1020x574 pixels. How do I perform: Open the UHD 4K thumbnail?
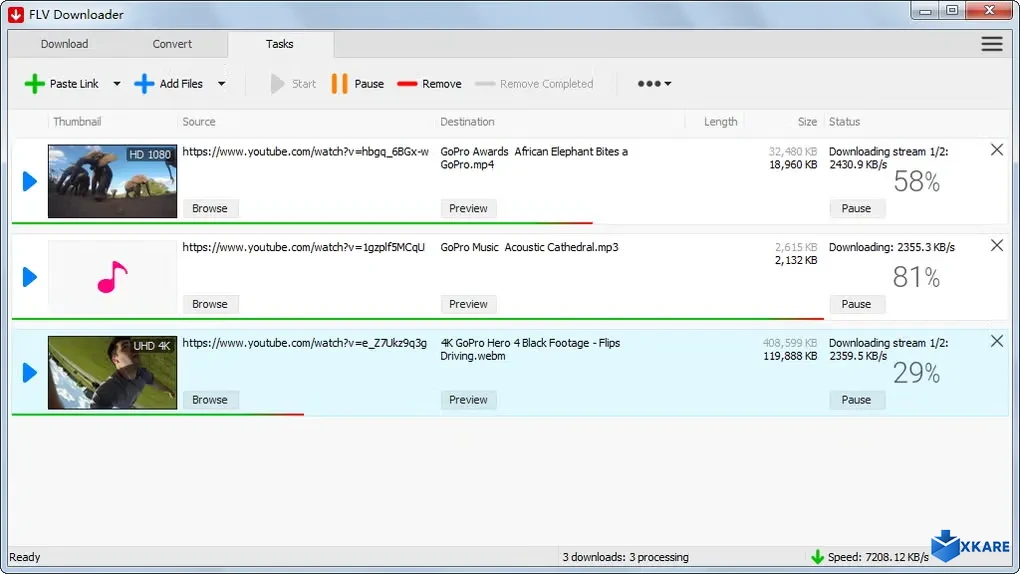(113, 372)
